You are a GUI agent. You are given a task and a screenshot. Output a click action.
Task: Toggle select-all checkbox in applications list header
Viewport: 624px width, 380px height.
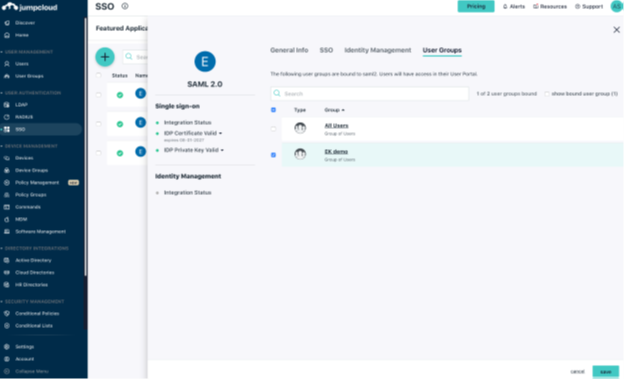(x=99, y=75)
